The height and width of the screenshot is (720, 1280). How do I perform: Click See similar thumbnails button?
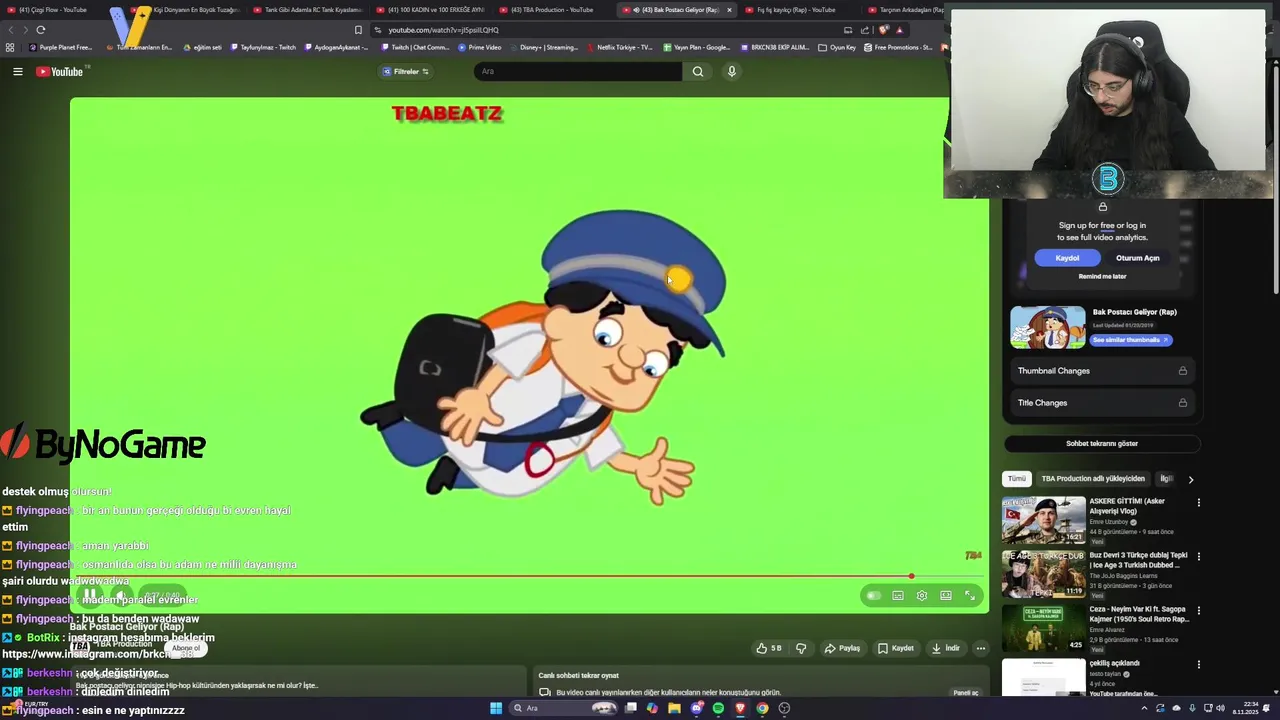(x=1130, y=340)
